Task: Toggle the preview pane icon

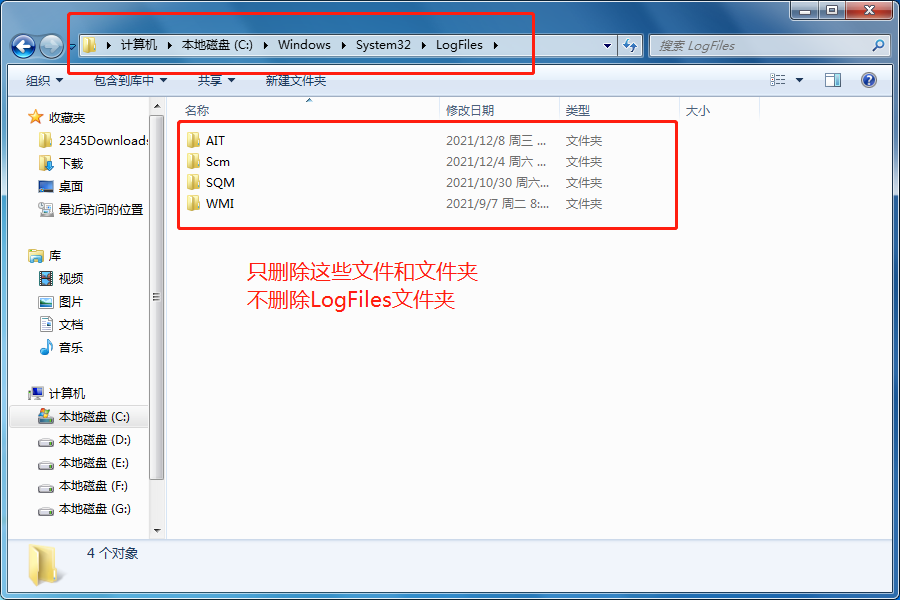Action: click(833, 80)
